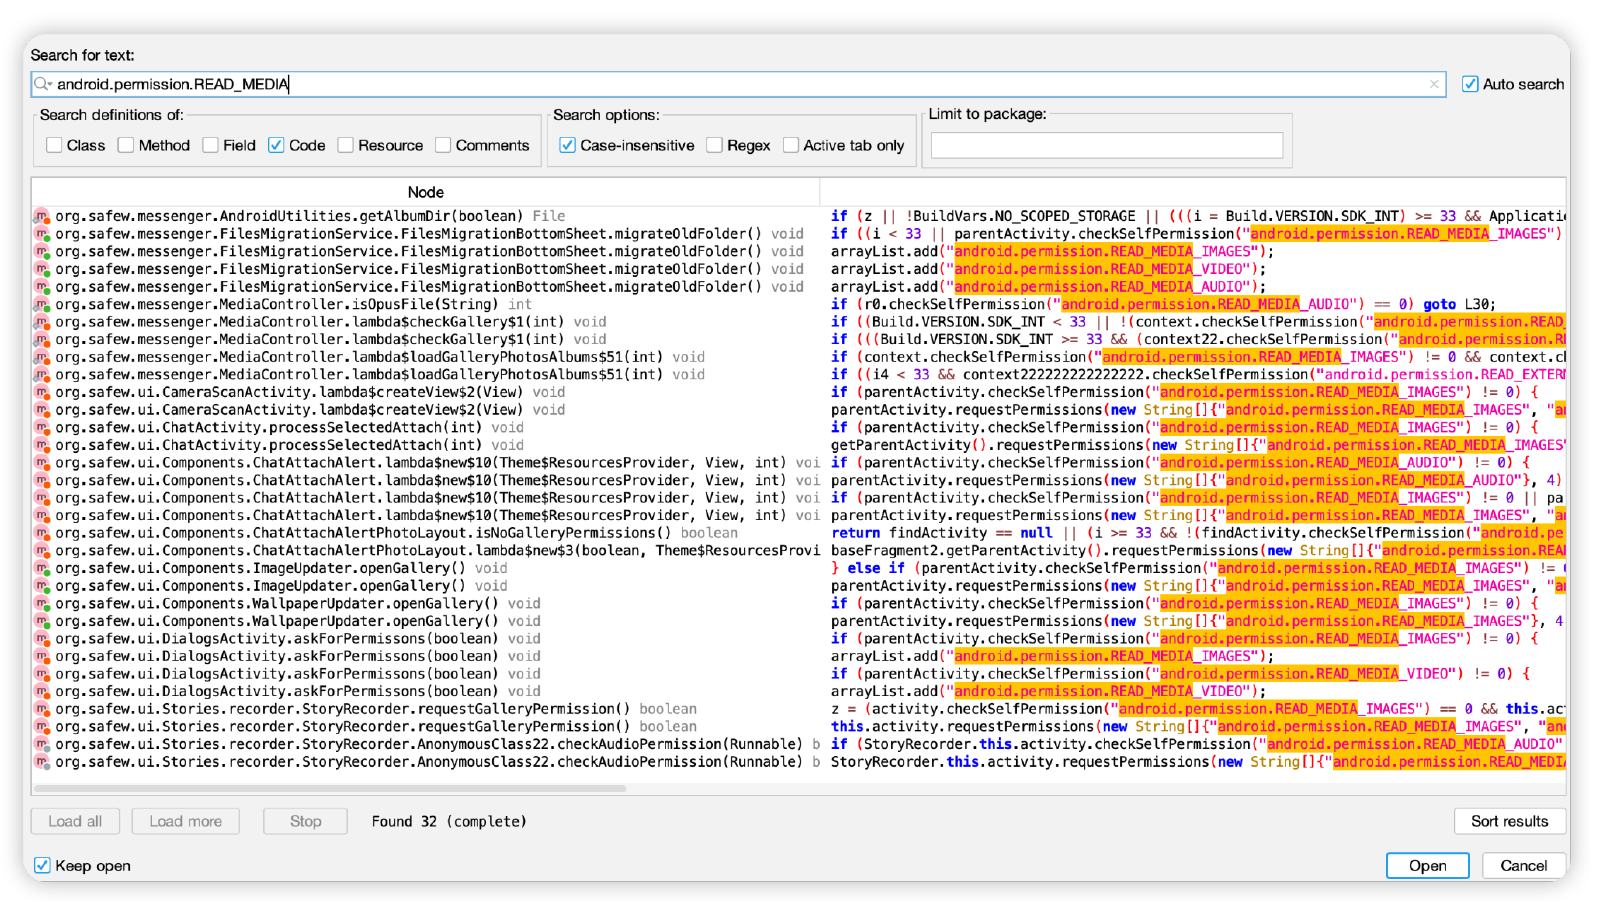Viewport: 1612px width, 906px height.
Task: Click method icon of ImageUpdater.openGallery row starting '} else if'
Action: (42, 568)
